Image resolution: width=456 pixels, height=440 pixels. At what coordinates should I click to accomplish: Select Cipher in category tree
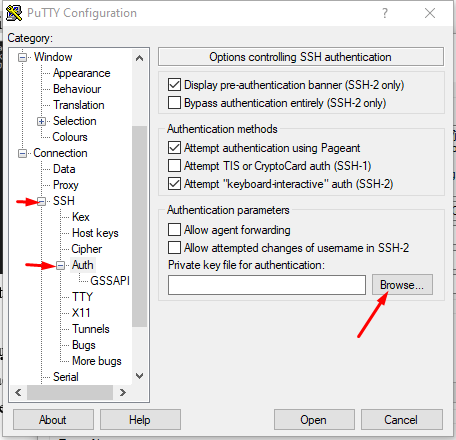click(x=87, y=249)
